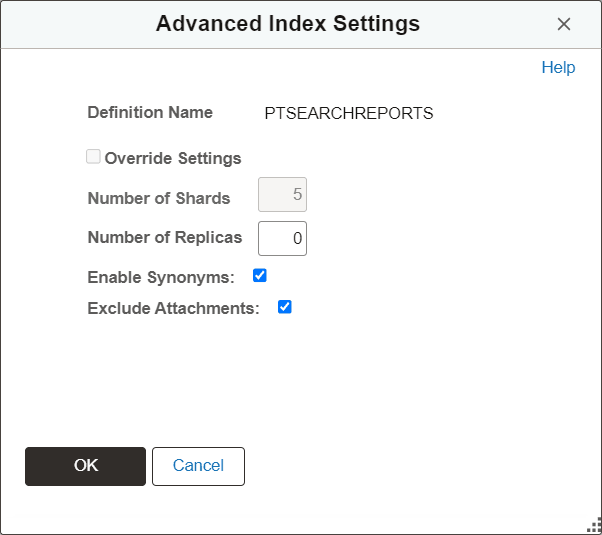Close the Advanced Index Settings dialog
The height and width of the screenshot is (535, 602).
[x=564, y=24]
